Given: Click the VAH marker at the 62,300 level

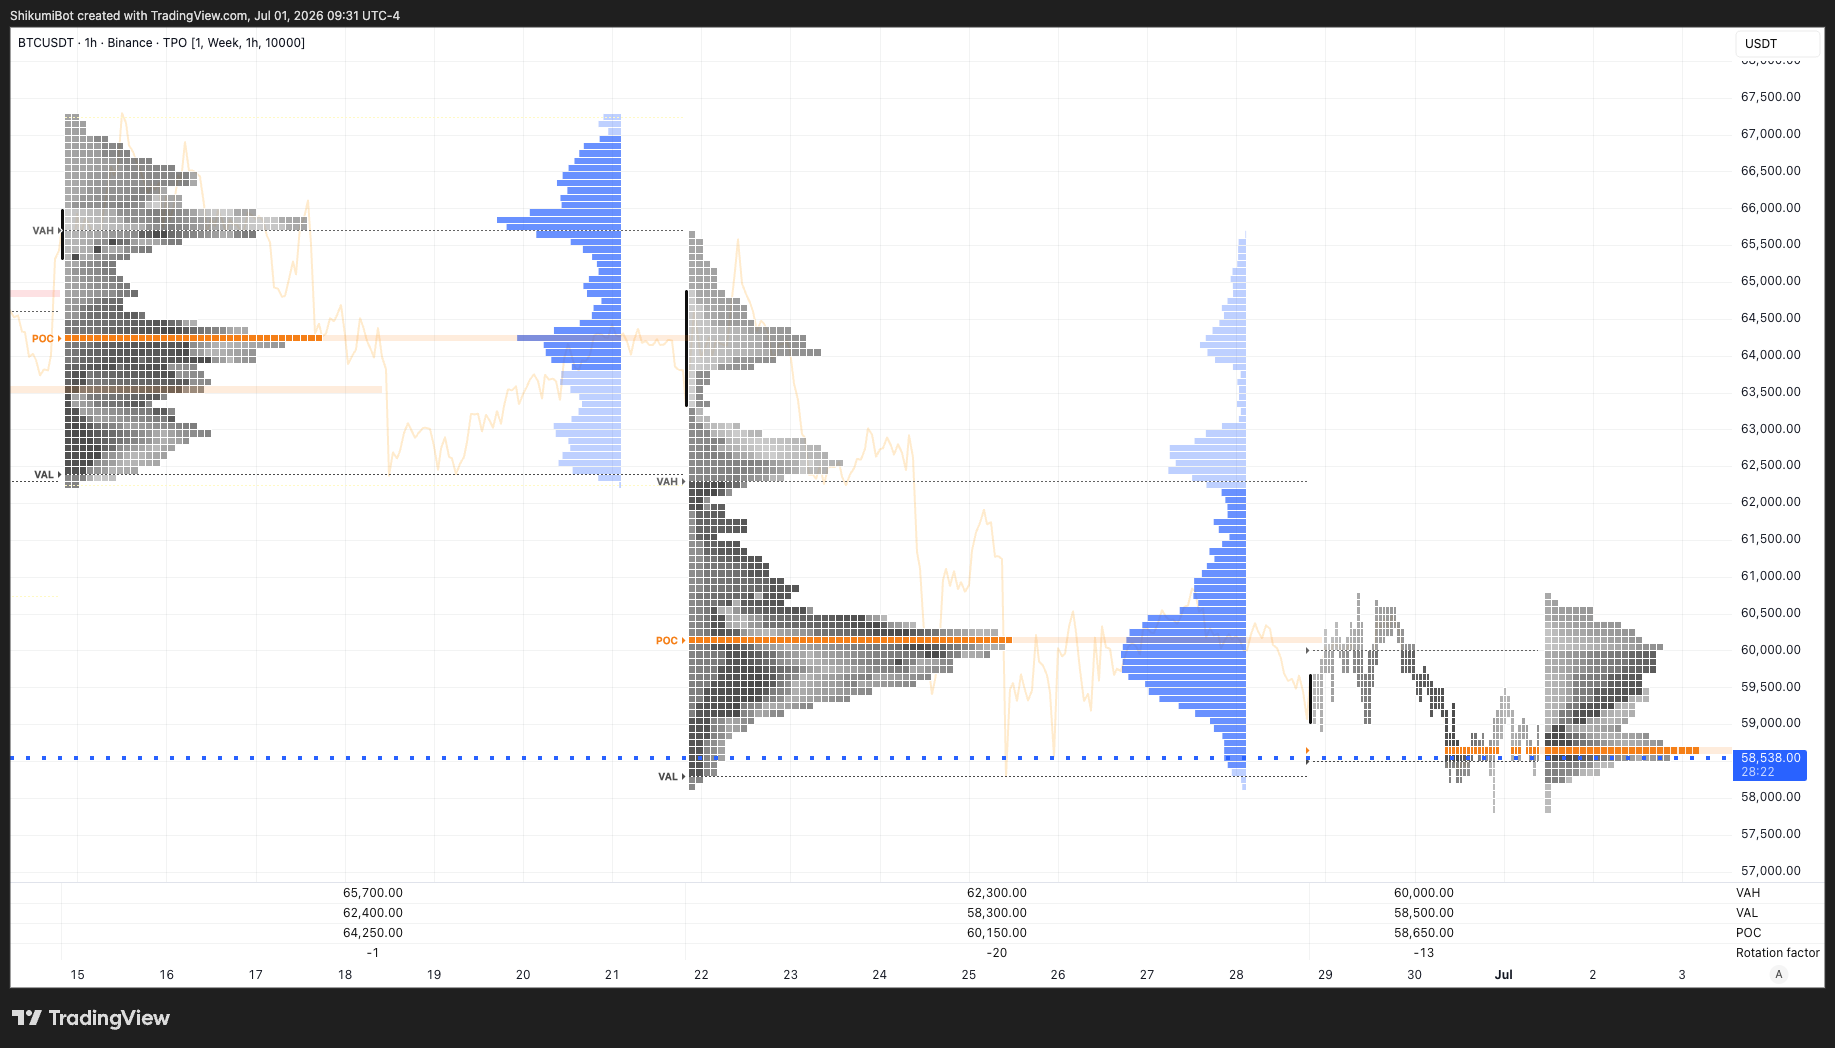Looking at the screenshot, I should click(x=670, y=482).
